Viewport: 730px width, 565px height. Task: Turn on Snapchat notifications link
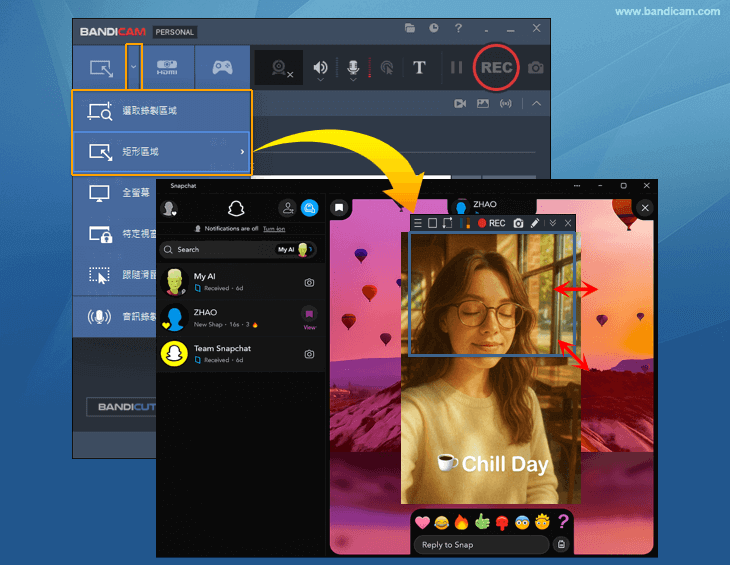[x=274, y=229]
